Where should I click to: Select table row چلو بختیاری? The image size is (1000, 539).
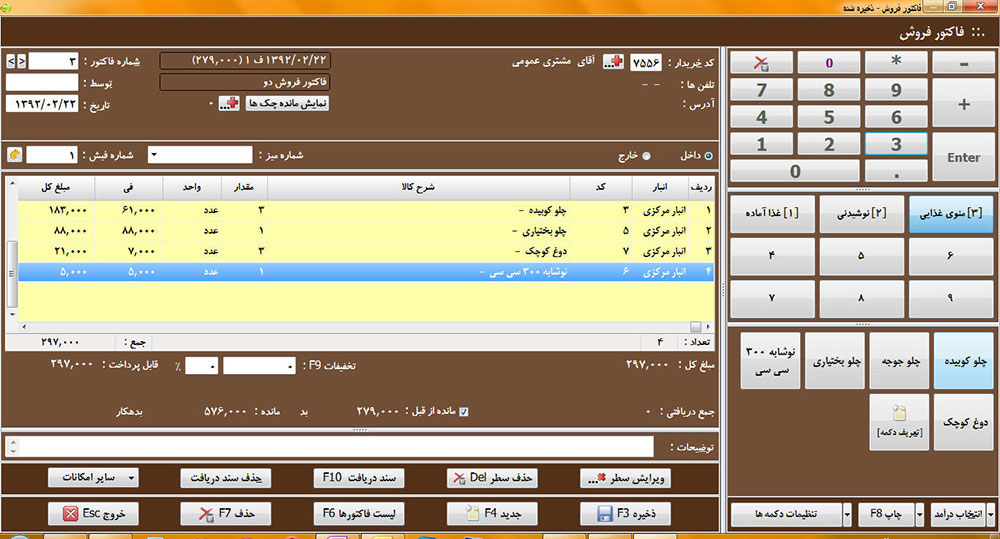tap(365, 231)
